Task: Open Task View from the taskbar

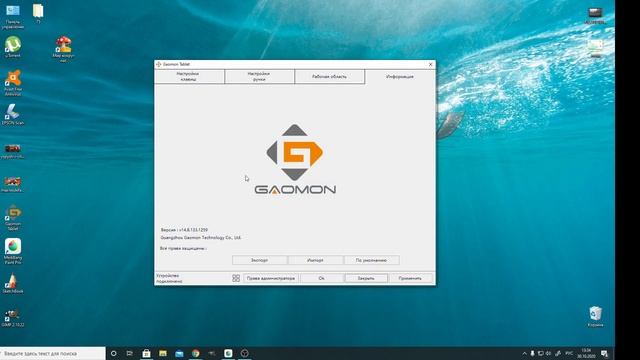Action: 130,353
